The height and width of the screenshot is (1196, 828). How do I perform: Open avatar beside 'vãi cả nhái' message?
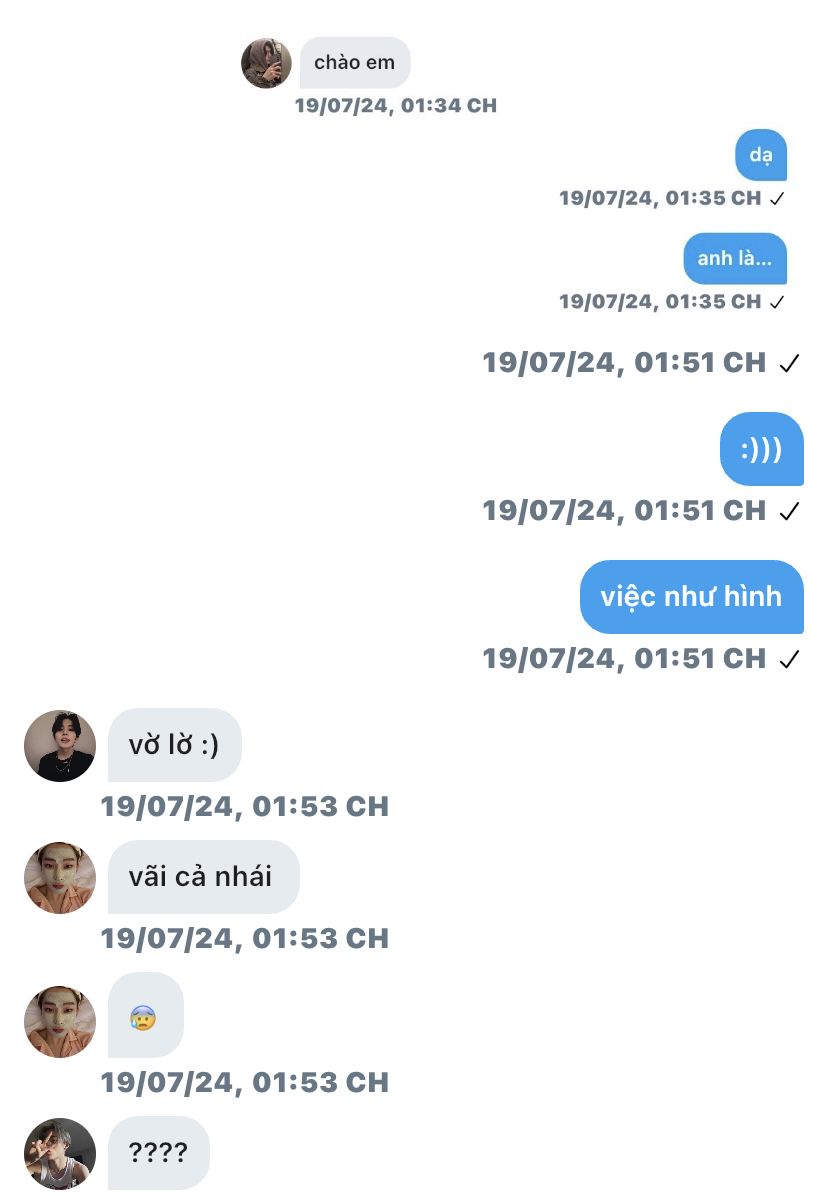[x=60, y=877]
